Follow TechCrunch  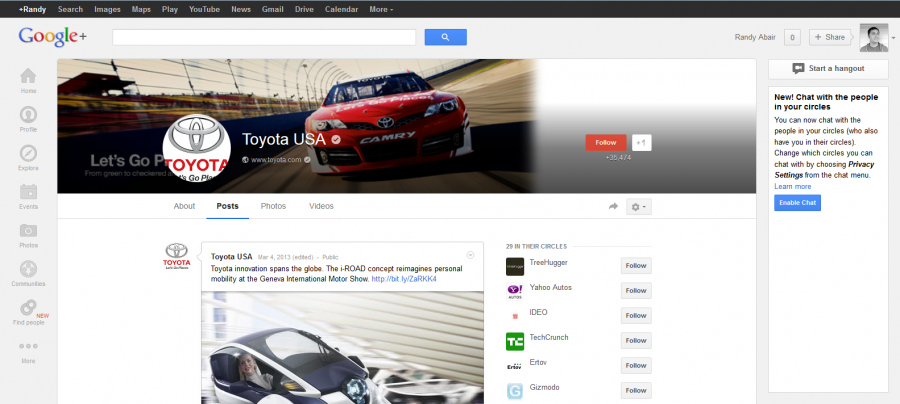tap(636, 340)
